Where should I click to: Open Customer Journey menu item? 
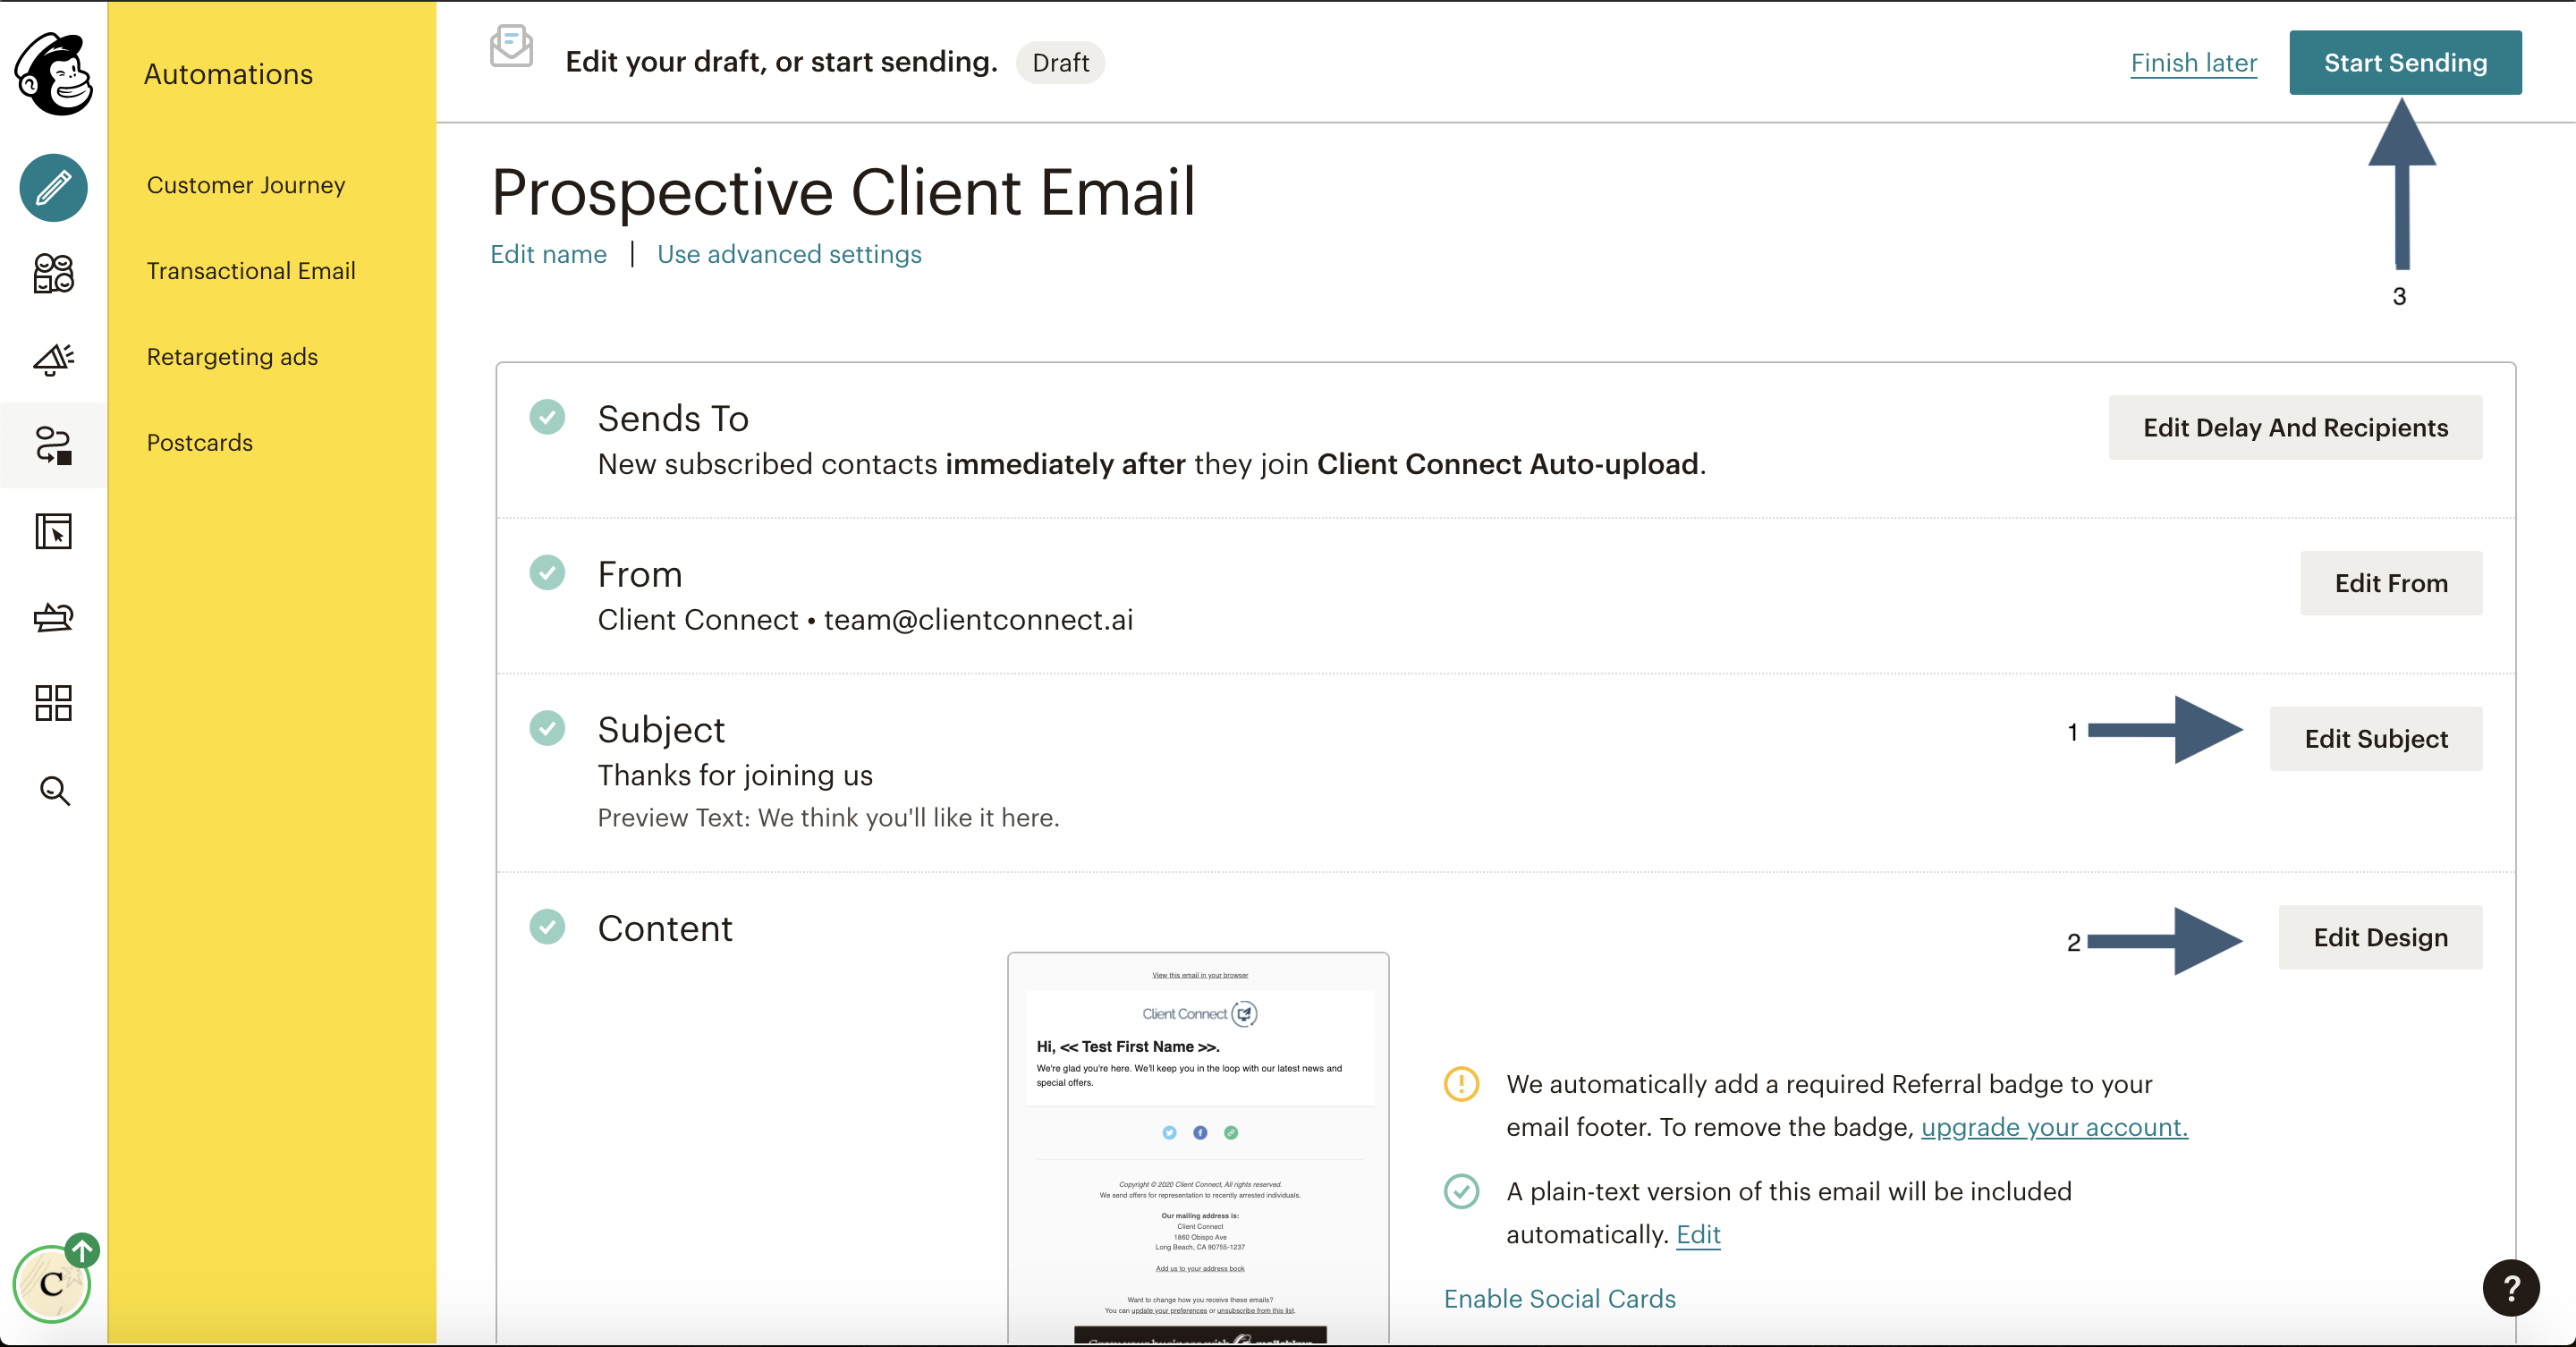pyautogui.click(x=246, y=185)
